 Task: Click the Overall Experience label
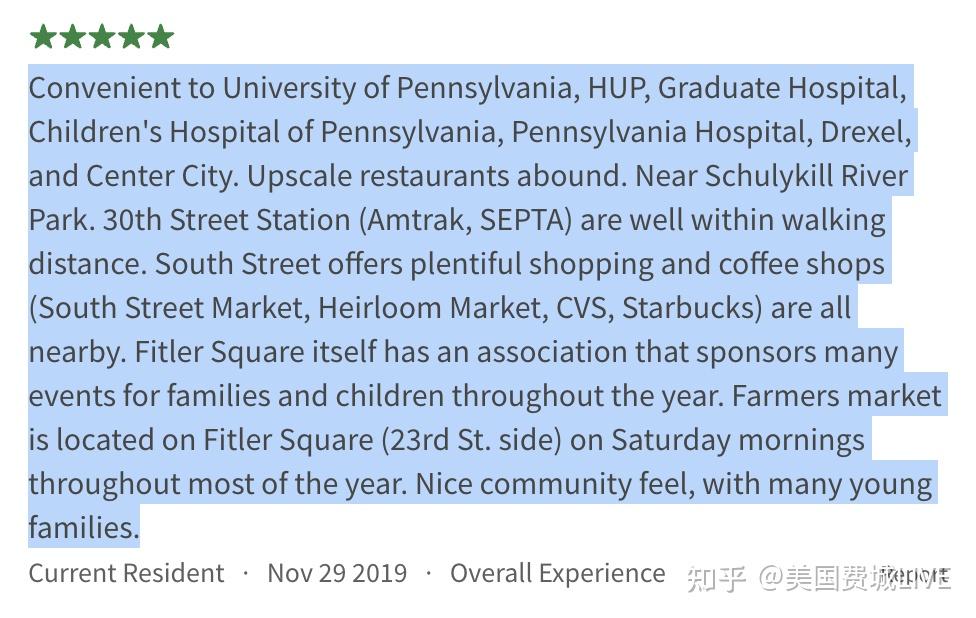click(x=558, y=573)
